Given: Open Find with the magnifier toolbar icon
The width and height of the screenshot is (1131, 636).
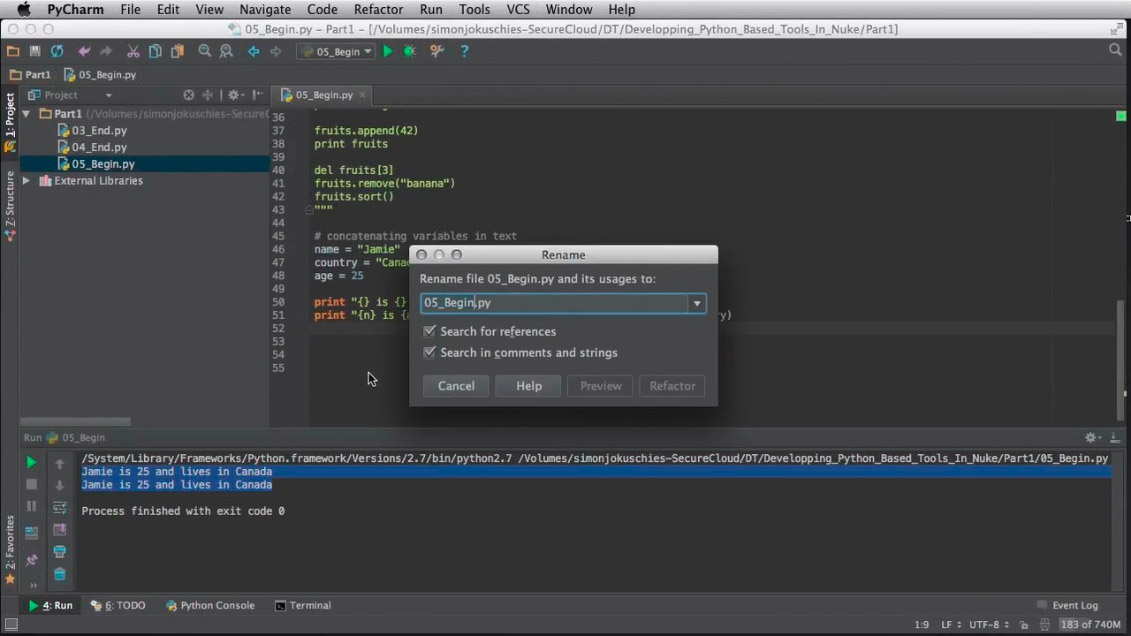Looking at the screenshot, I should click(205, 51).
